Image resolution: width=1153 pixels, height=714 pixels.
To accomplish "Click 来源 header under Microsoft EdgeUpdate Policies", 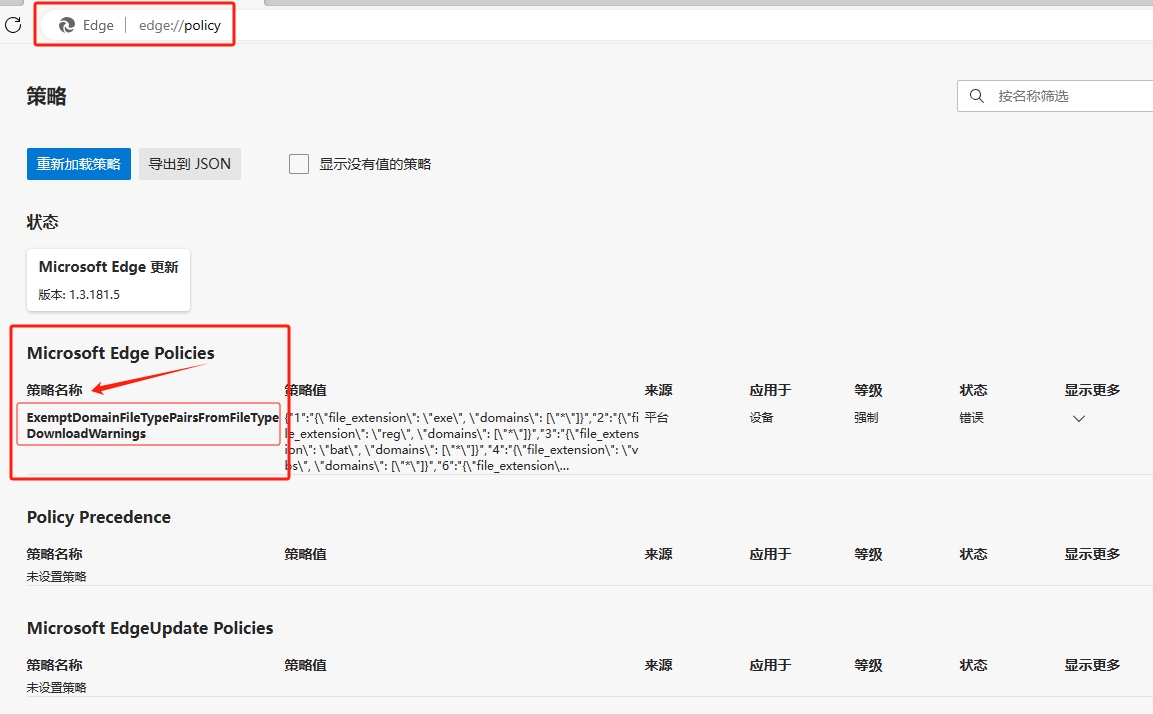I will point(659,665).
